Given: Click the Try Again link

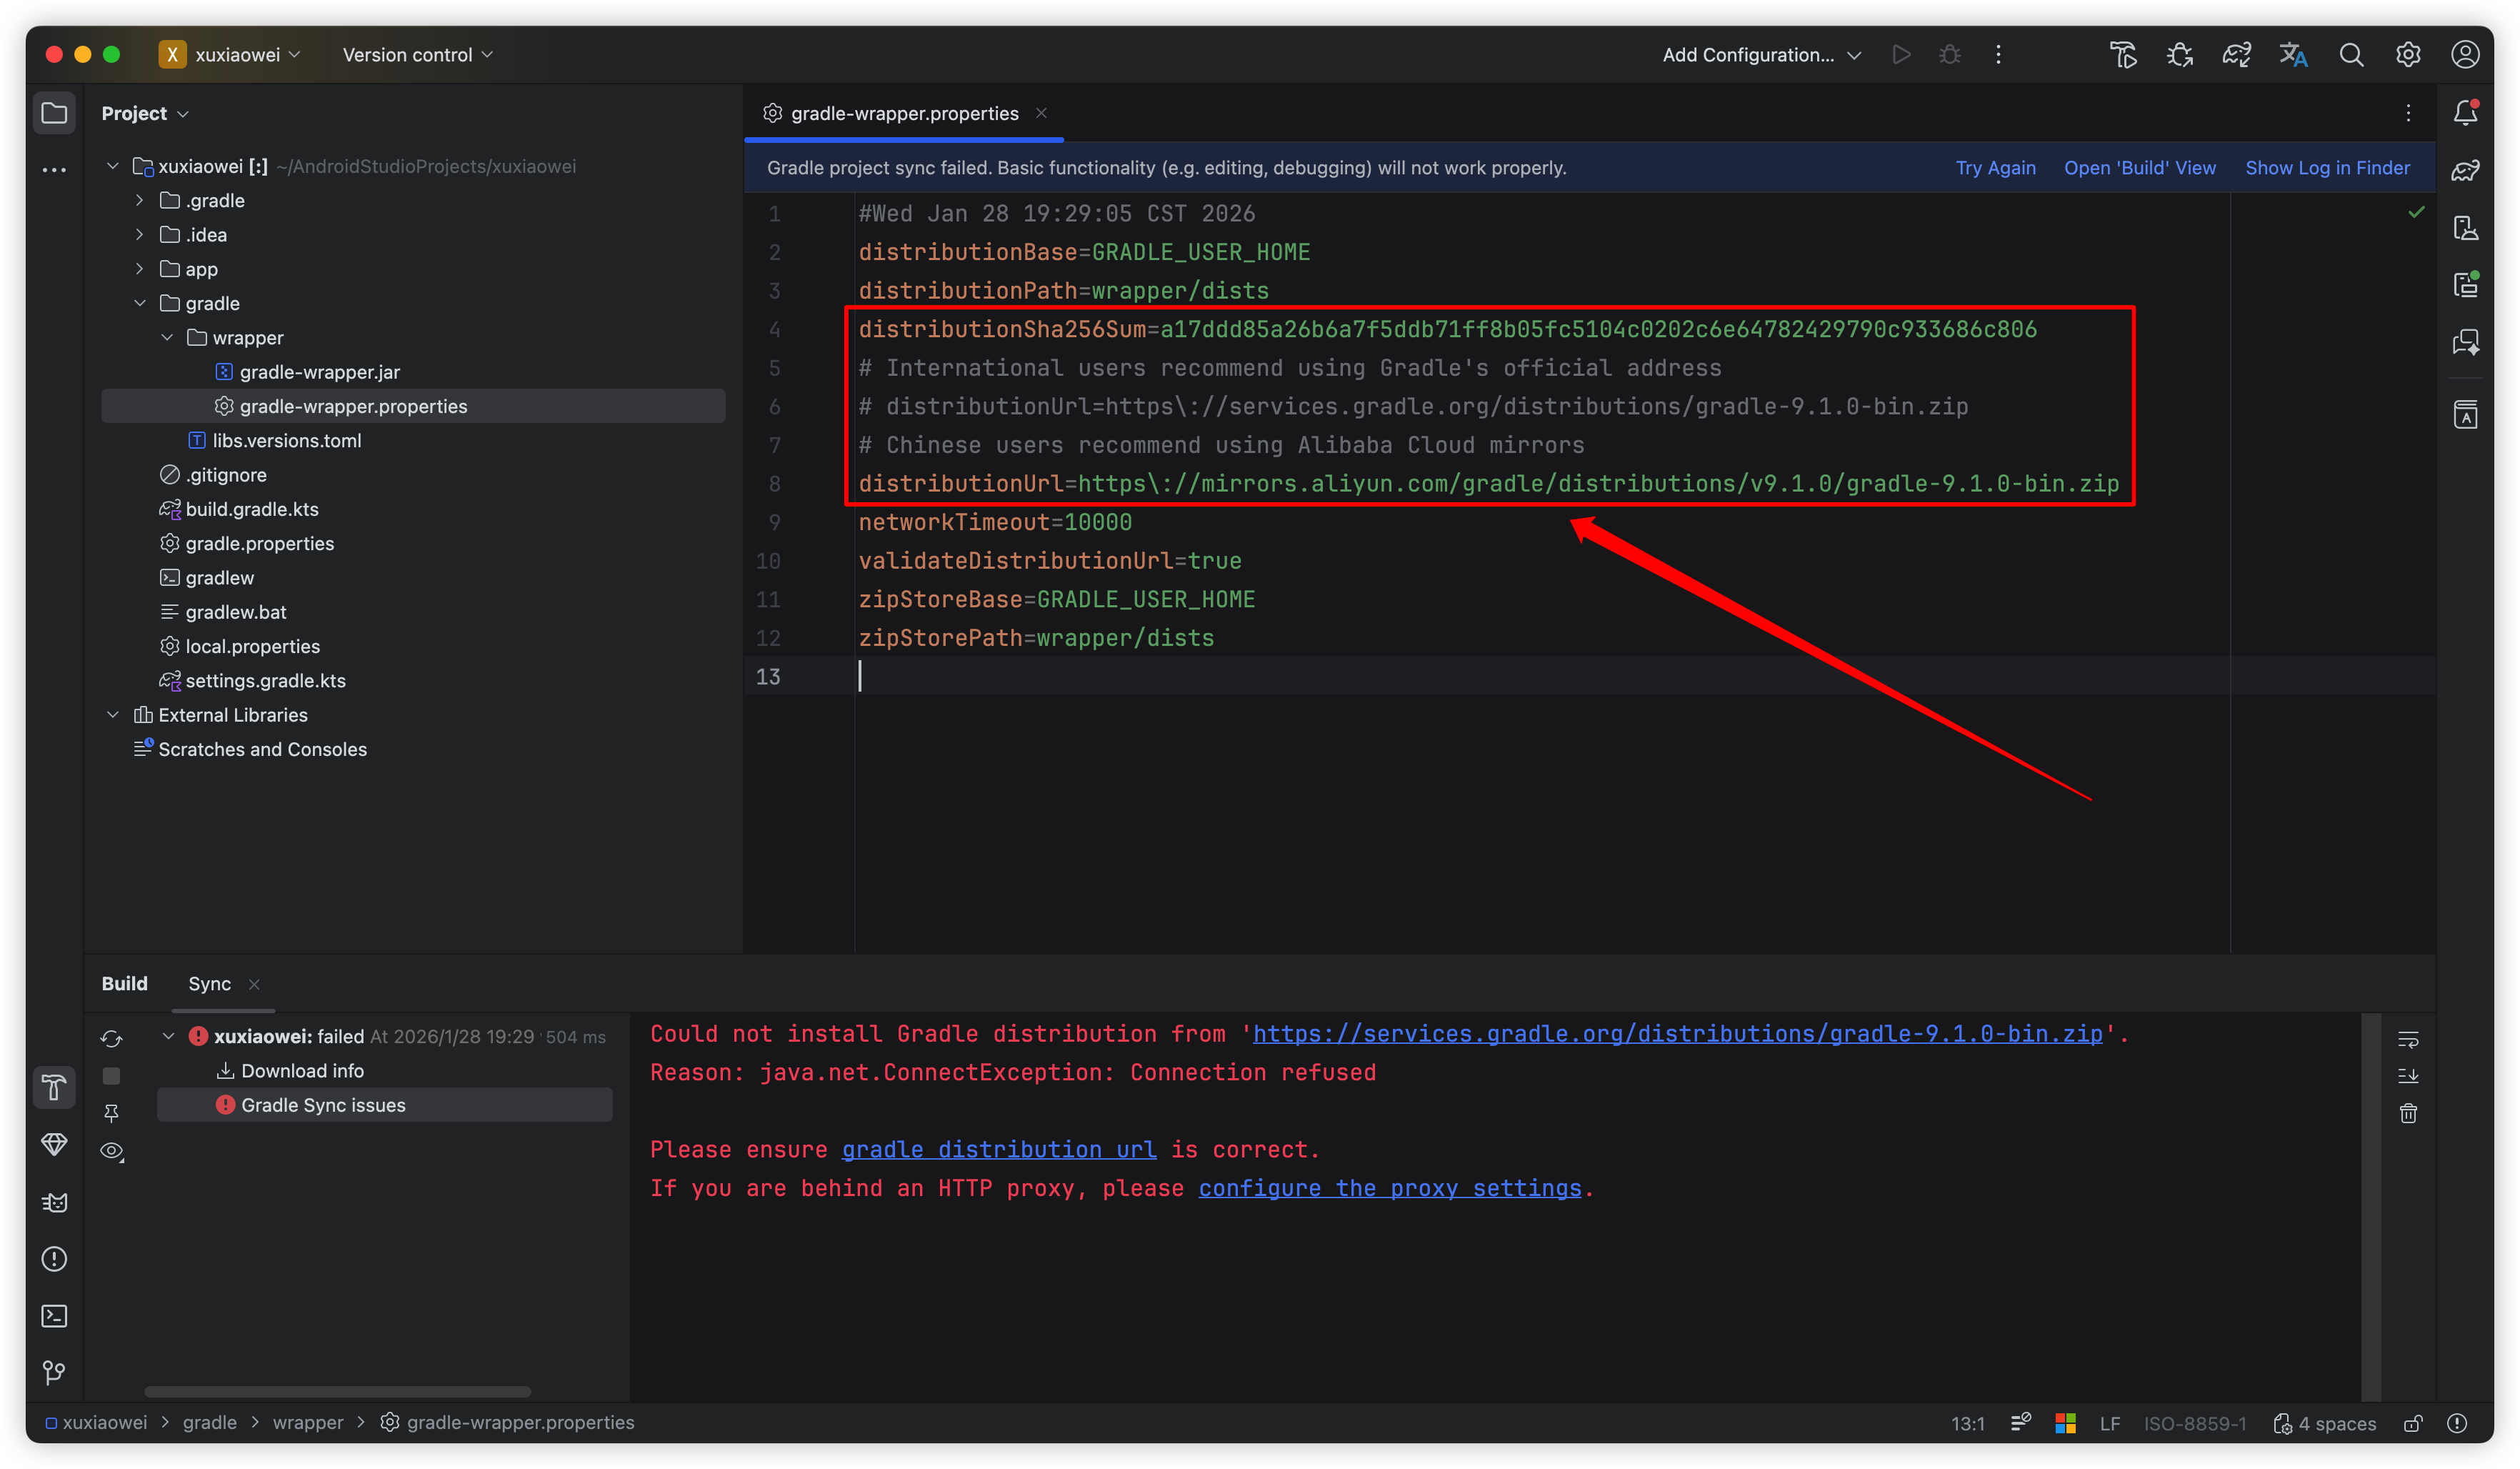Looking at the screenshot, I should tap(1995, 168).
